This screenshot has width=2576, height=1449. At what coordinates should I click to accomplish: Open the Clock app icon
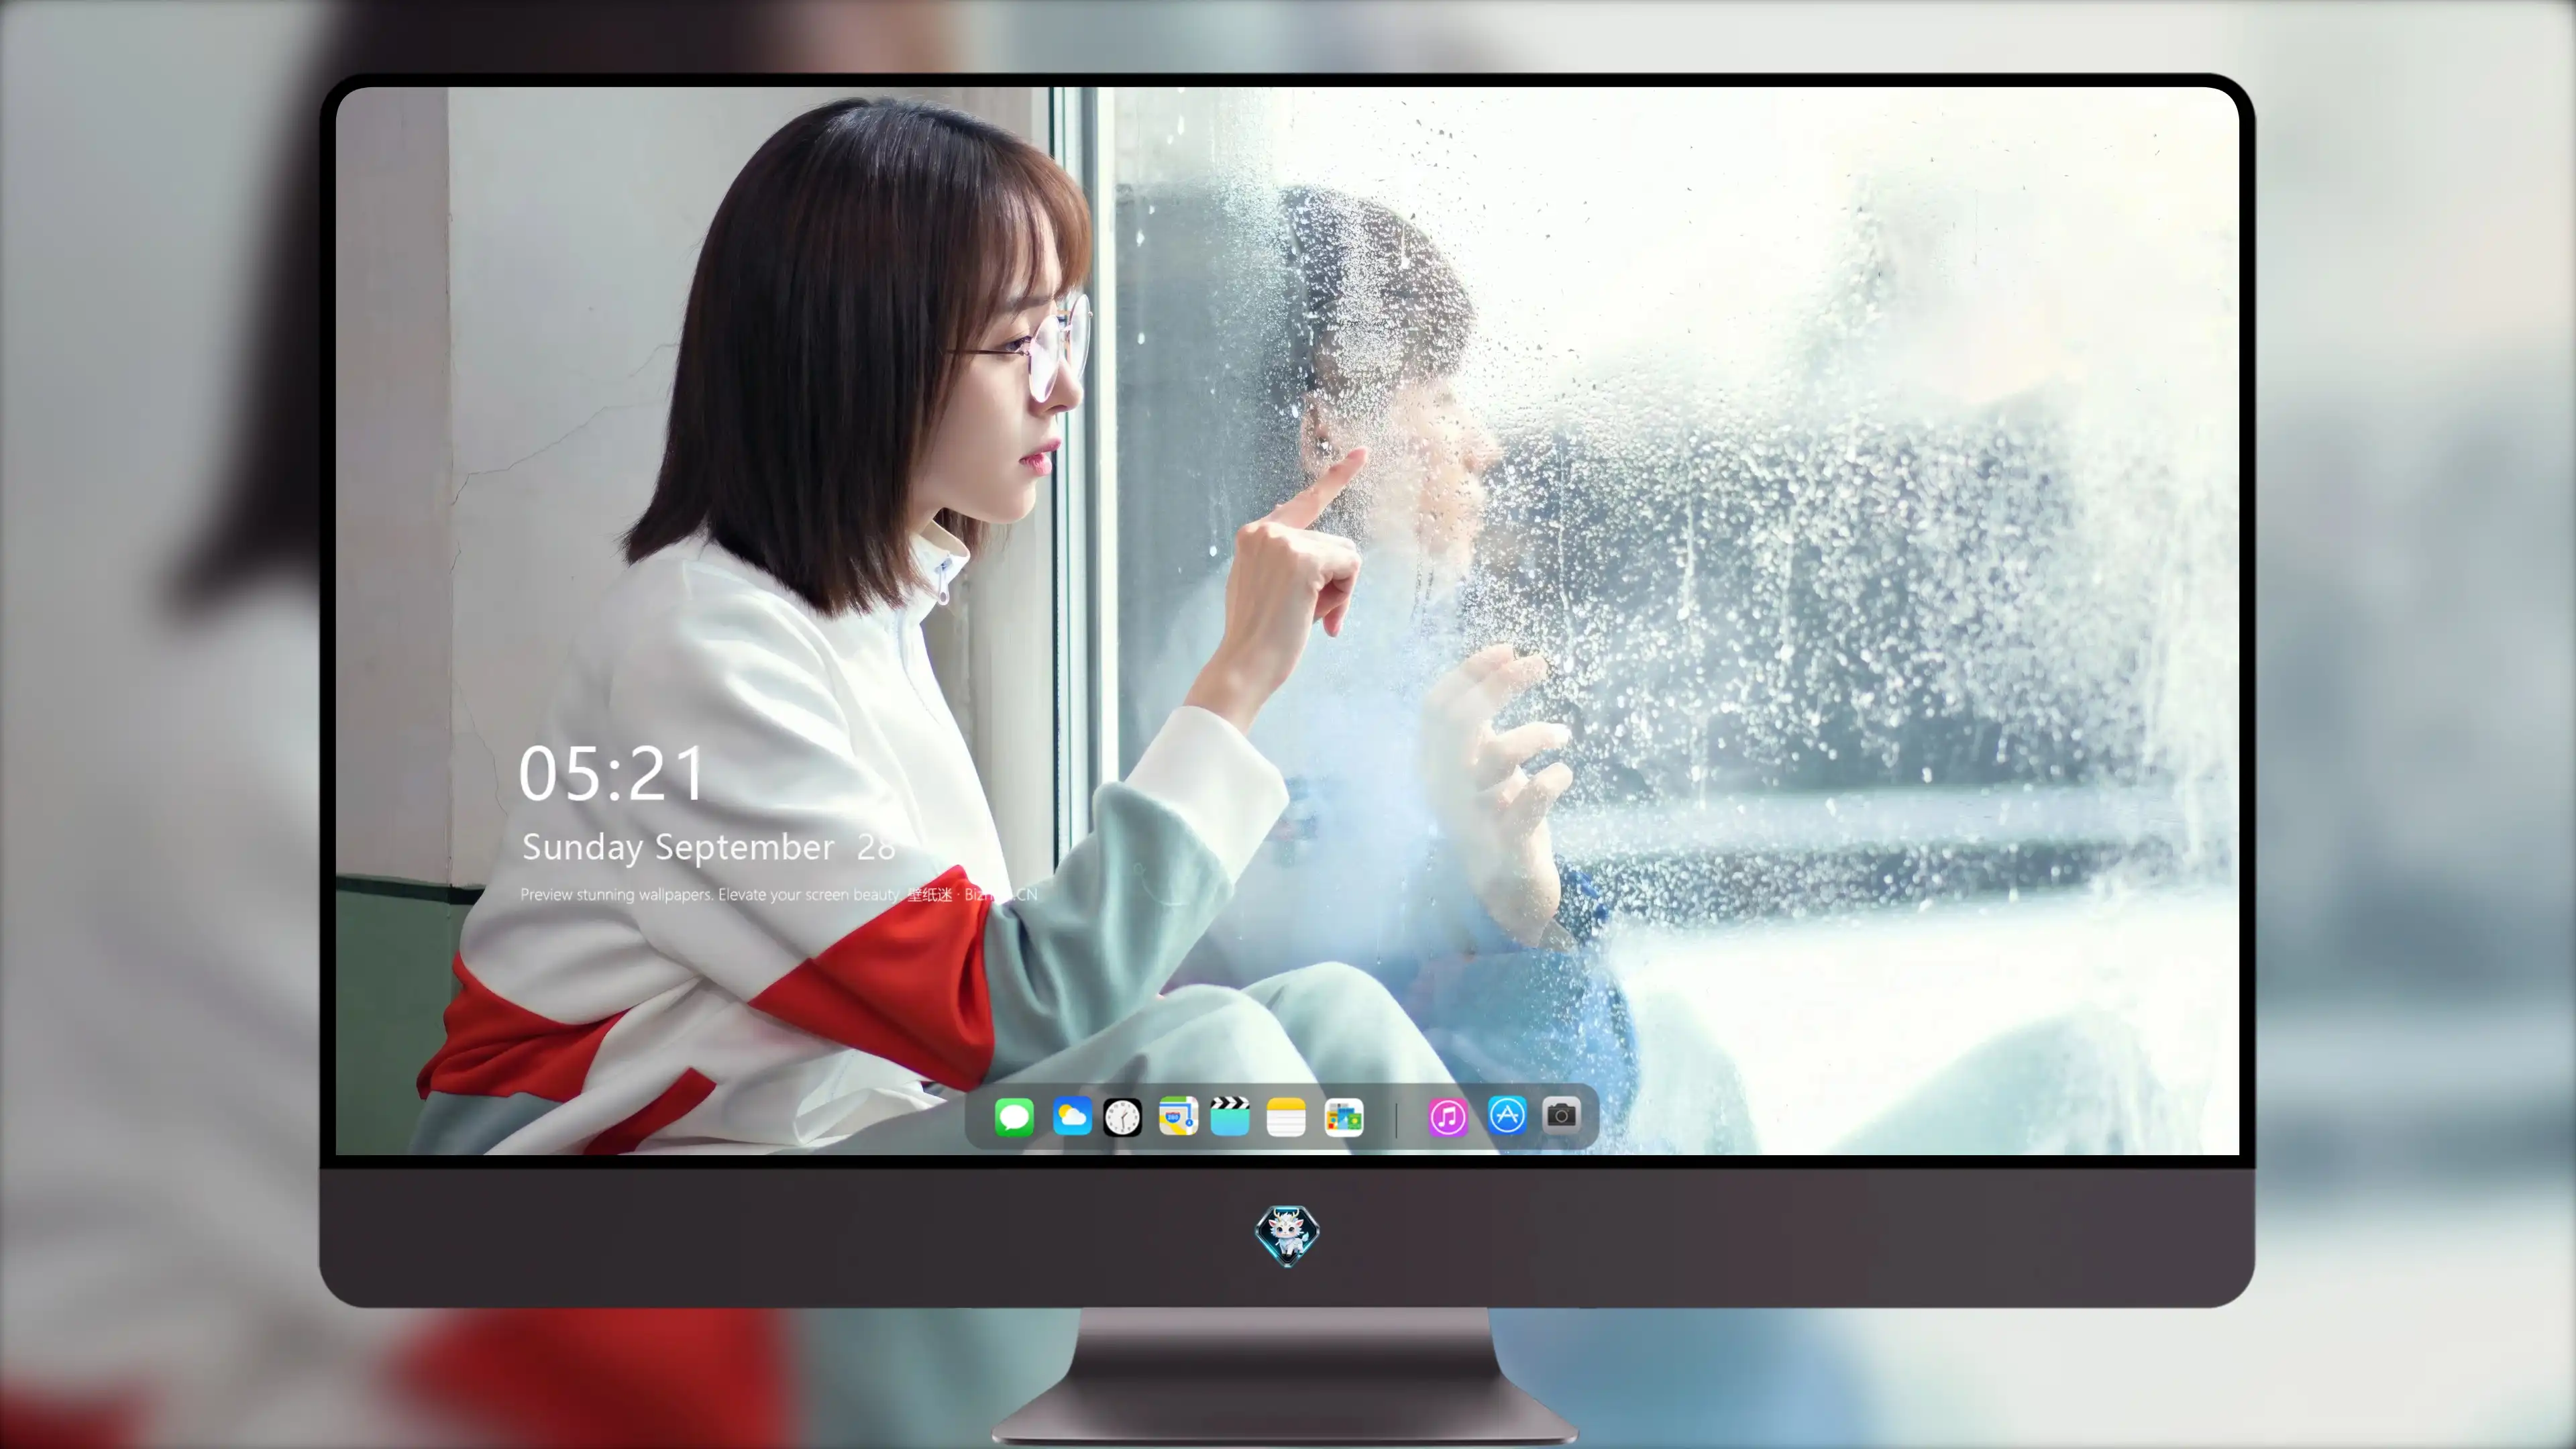(1122, 1117)
